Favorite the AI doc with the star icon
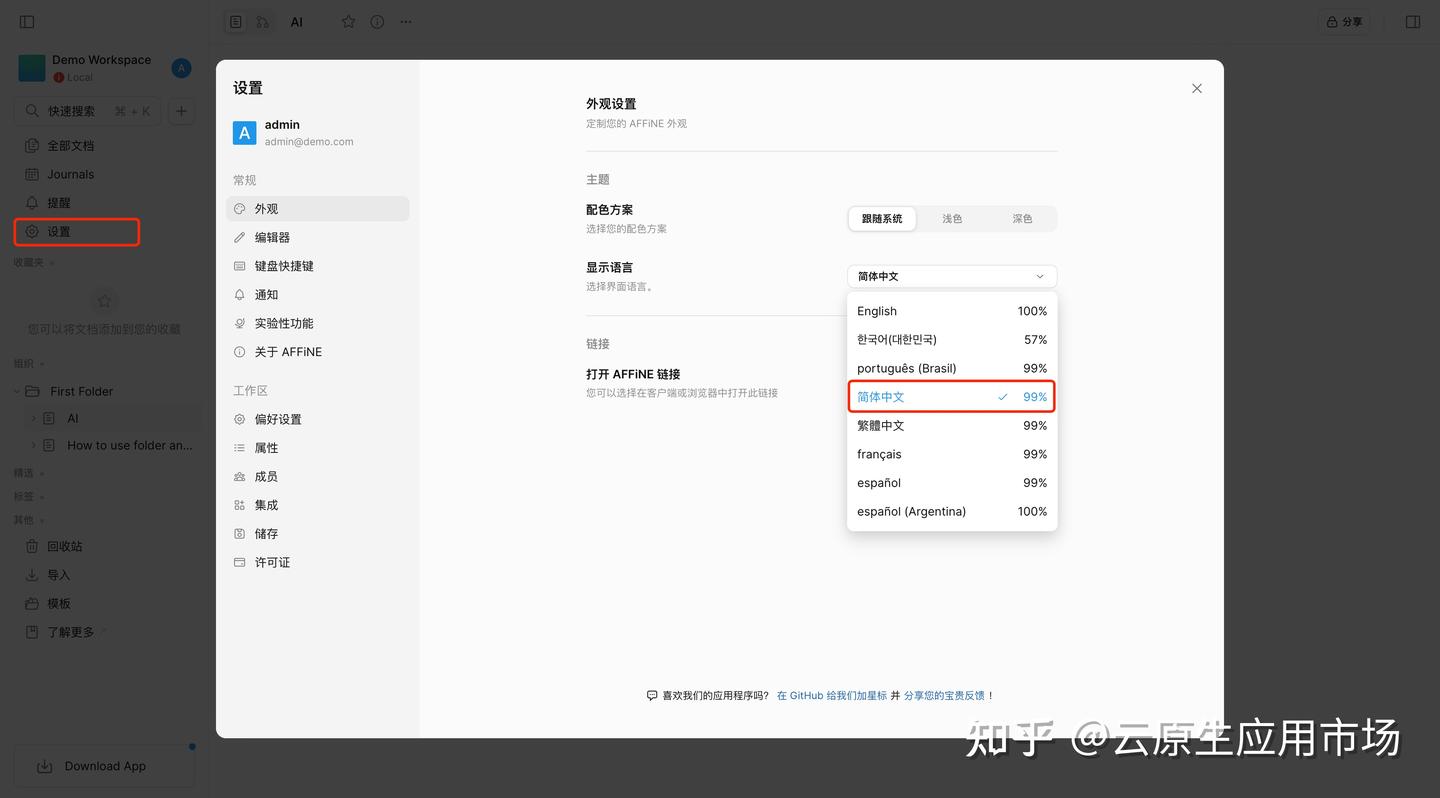The height and width of the screenshot is (798, 1440). coord(348,22)
